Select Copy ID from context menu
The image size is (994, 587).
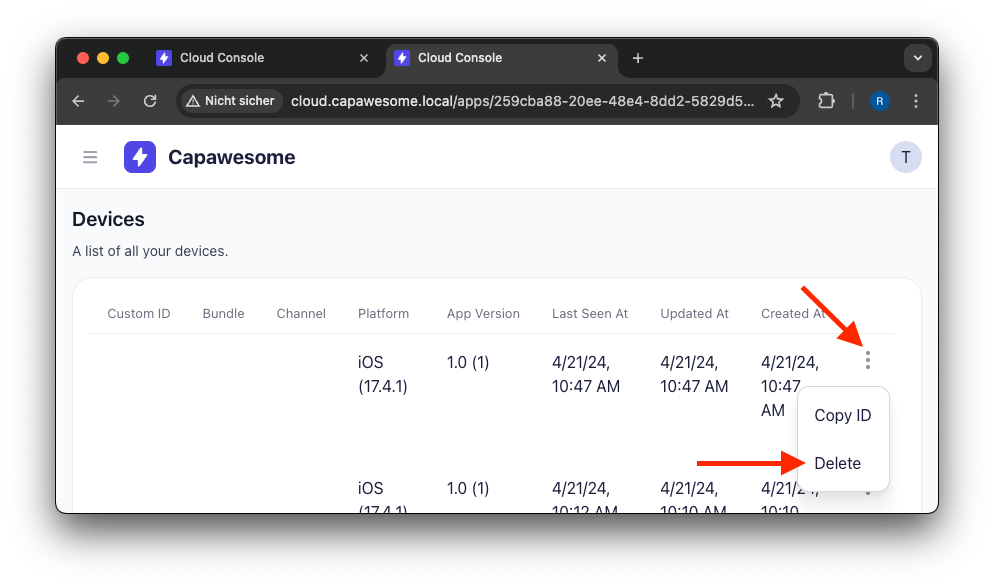tap(842, 416)
